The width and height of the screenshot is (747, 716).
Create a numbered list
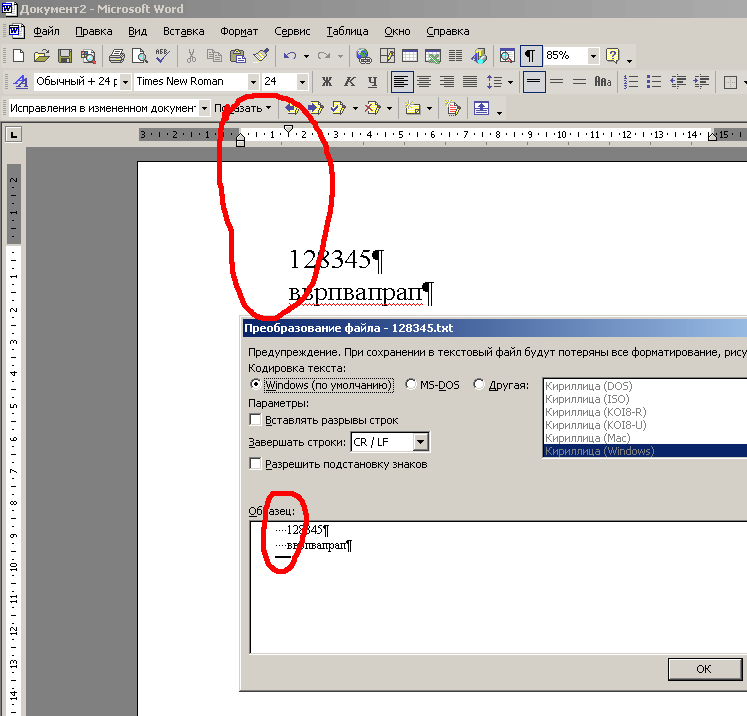(x=631, y=81)
